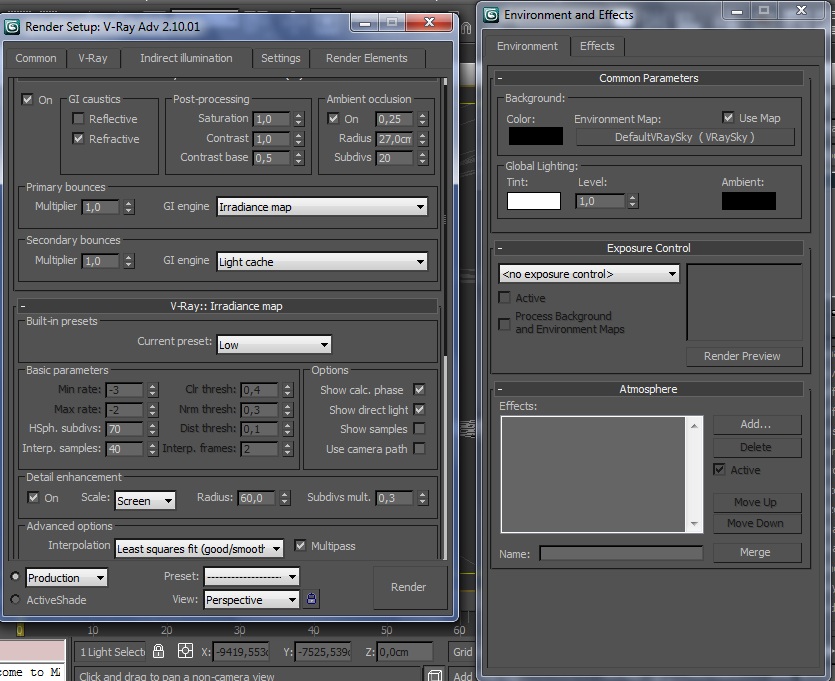Viewport: 835px width, 681px height.
Task: Click the lock viewport icon next to View
Action: (312, 599)
